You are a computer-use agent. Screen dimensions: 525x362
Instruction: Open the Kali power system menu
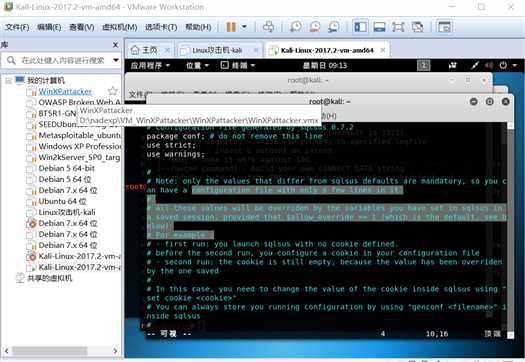point(507,65)
